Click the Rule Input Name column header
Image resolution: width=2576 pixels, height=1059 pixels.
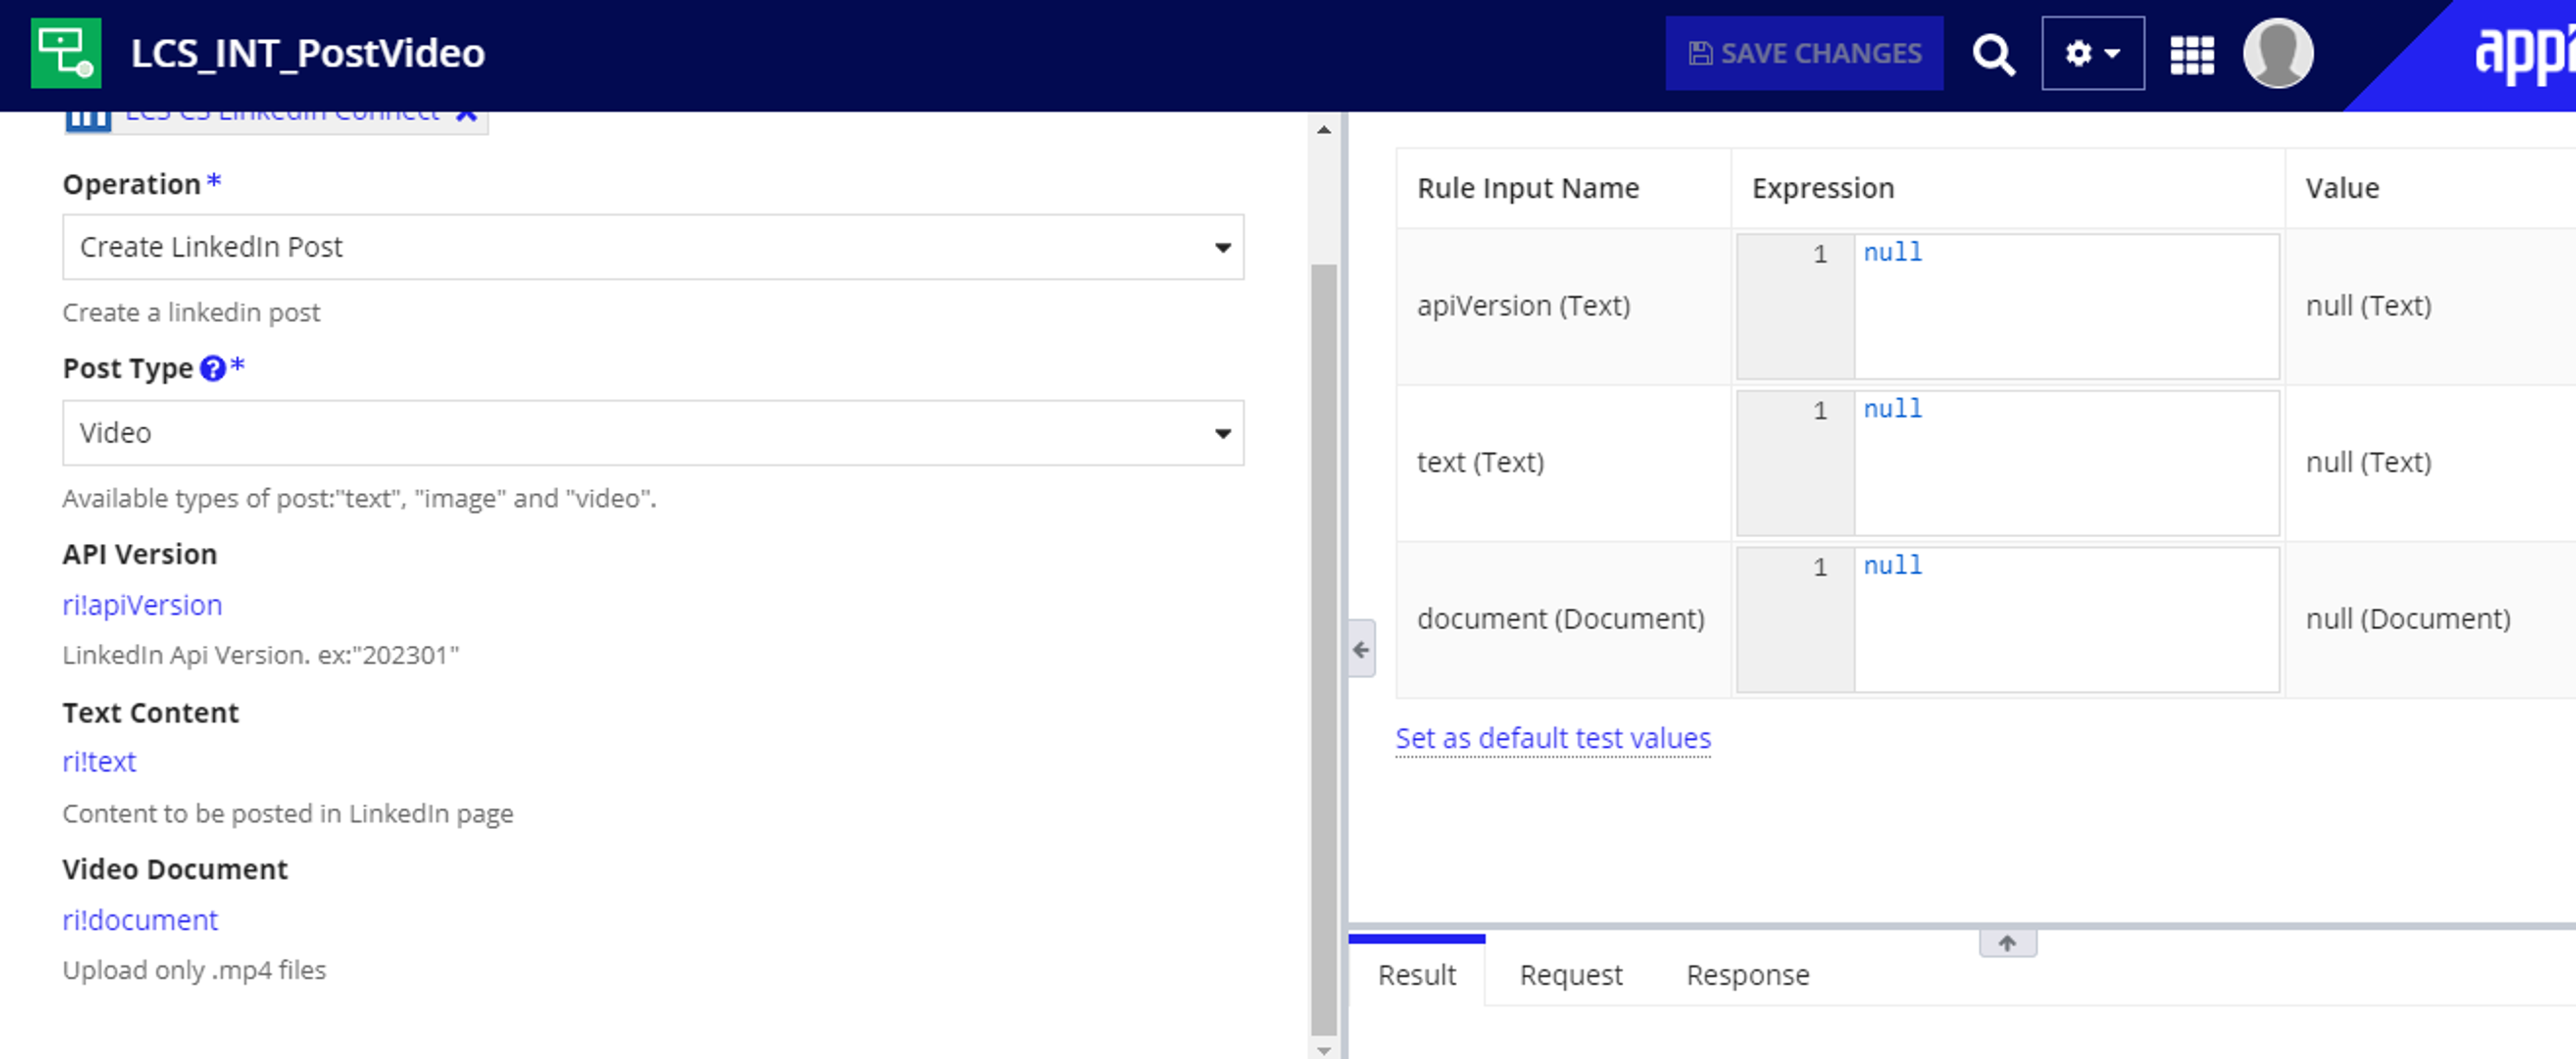pyautogui.click(x=1528, y=188)
